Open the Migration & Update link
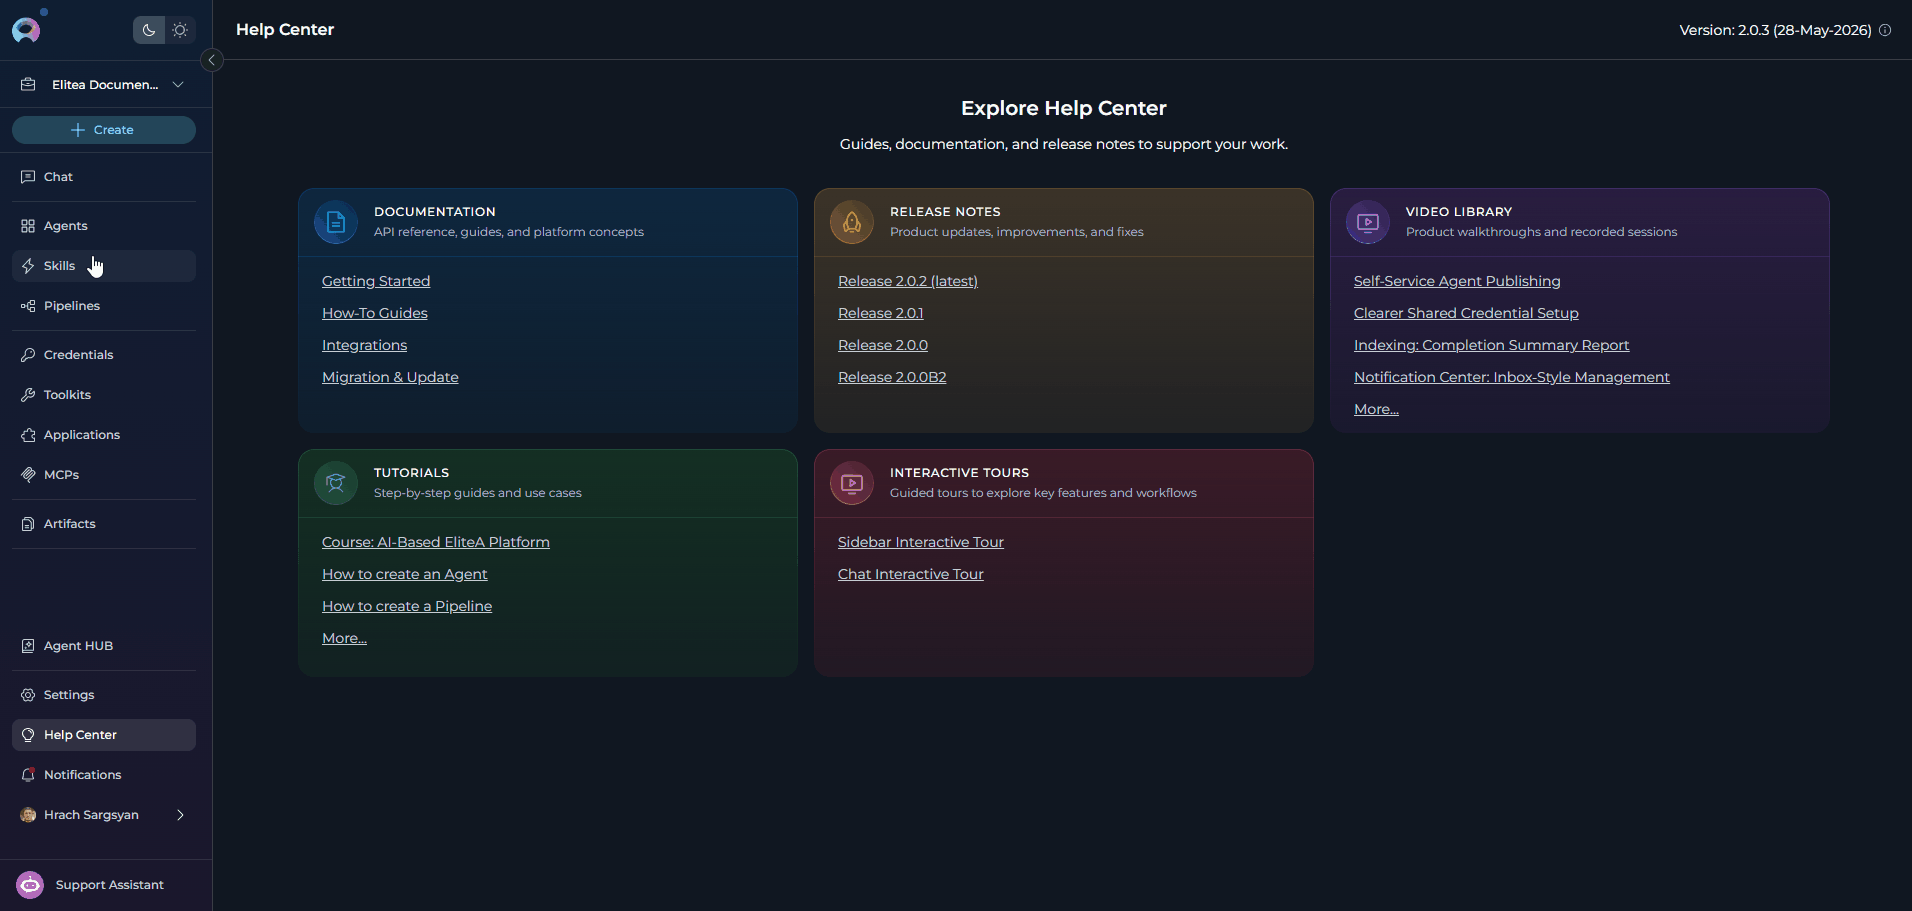This screenshot has height=911, width=1912. click(x=390, y=378)
